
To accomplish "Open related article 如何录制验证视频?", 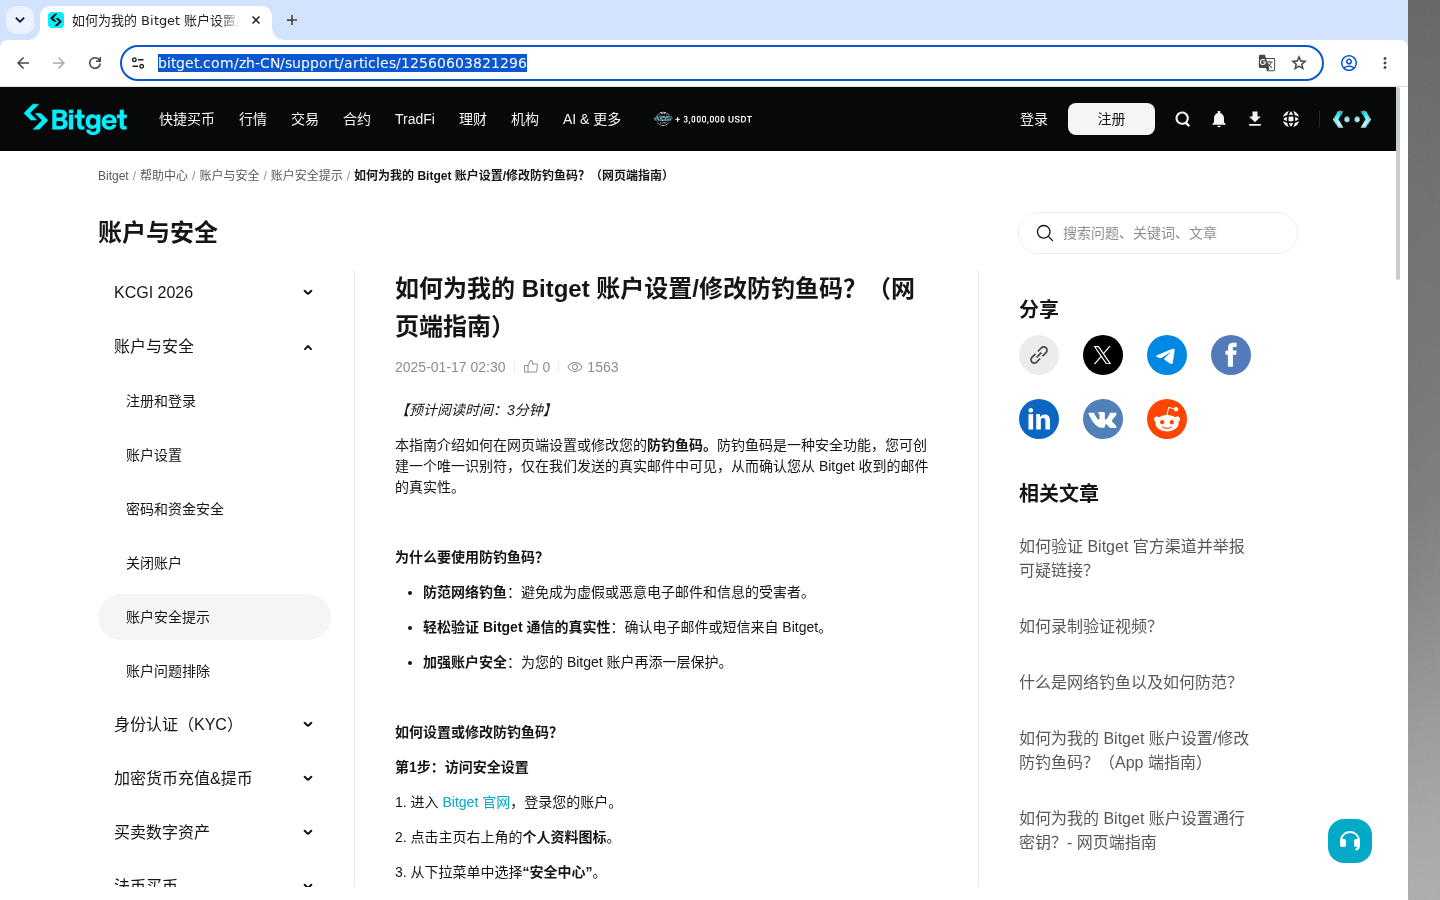I will tap(1087, 626).
